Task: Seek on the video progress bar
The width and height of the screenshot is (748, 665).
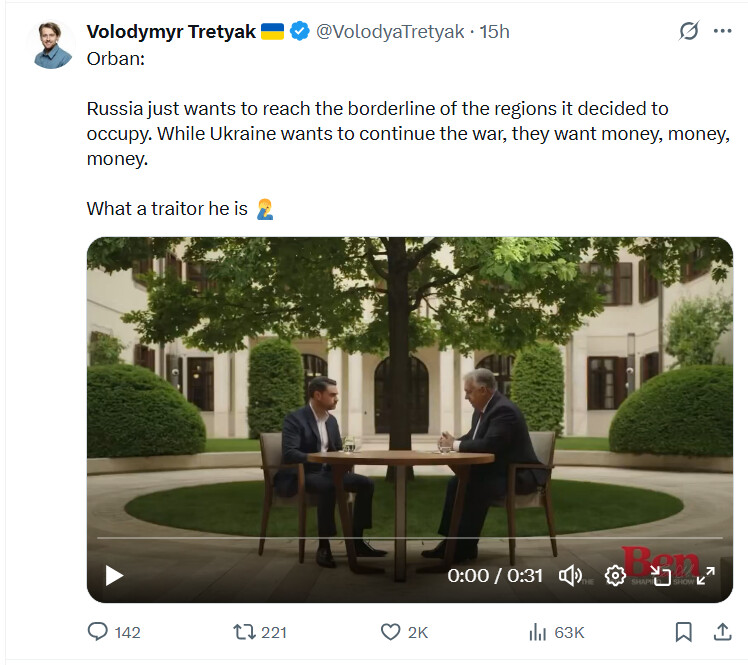Action: (x=410, y=538)
